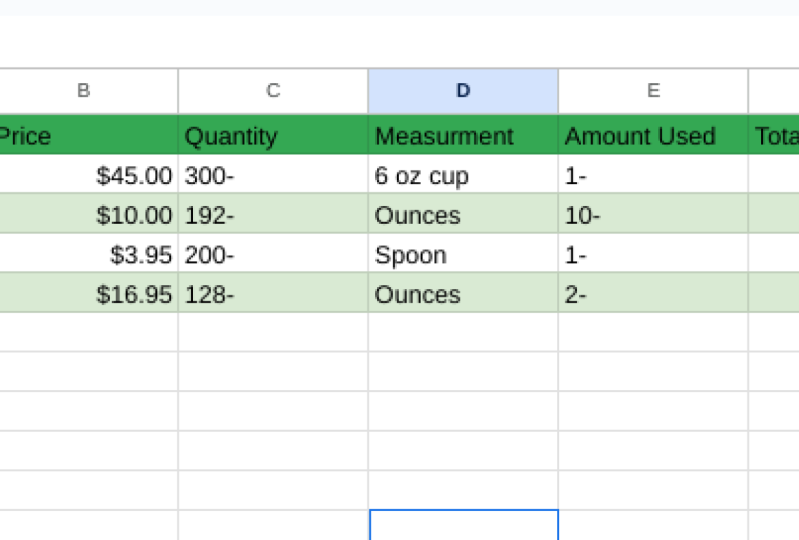The image size is (799, 540).
Task: Click the 128- quantity cell
Action: coord(273,294)
